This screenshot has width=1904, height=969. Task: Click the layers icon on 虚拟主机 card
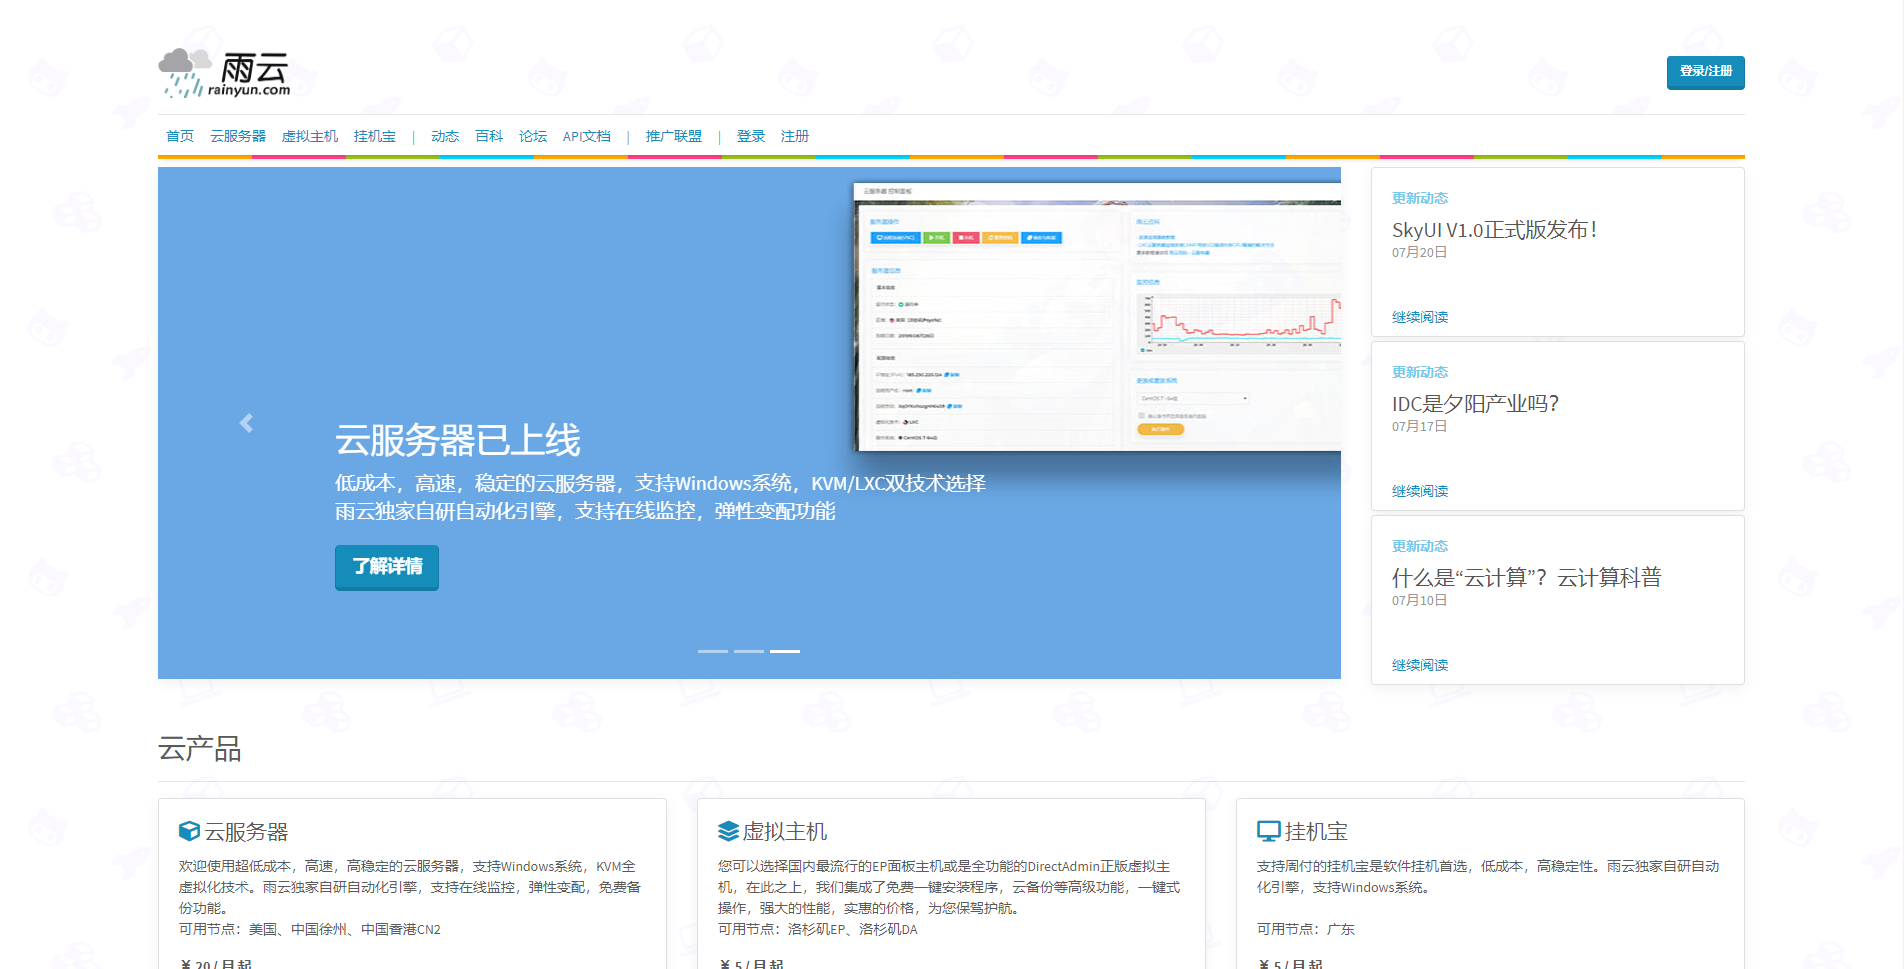(728, 829)
